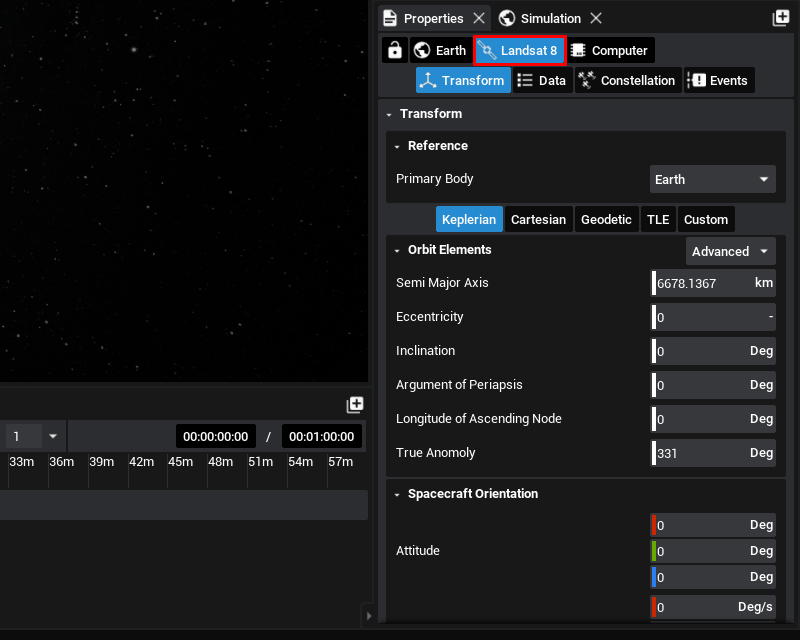The image size is (800, 640).
Task: Switch to the Transform section
Action: 463,80
